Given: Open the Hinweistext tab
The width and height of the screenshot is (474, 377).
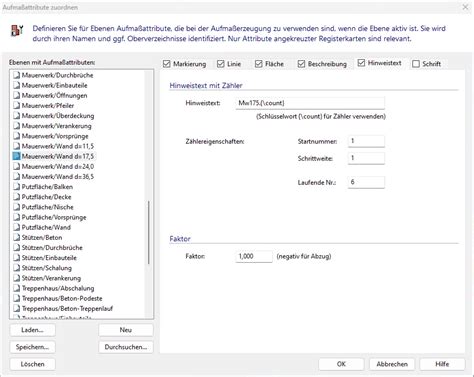Looking at the screenshot, I should [x=385, y=63].
